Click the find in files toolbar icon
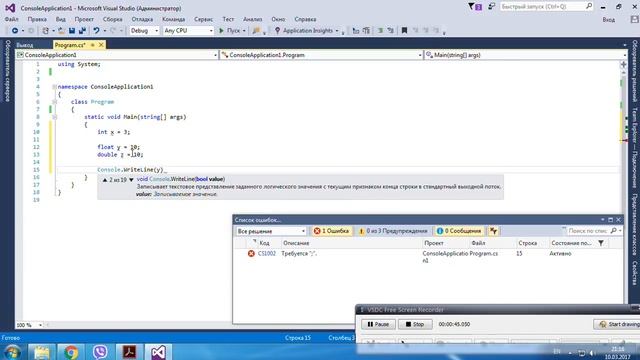Viewport: 640px width, 360px height. pos(256,31)
